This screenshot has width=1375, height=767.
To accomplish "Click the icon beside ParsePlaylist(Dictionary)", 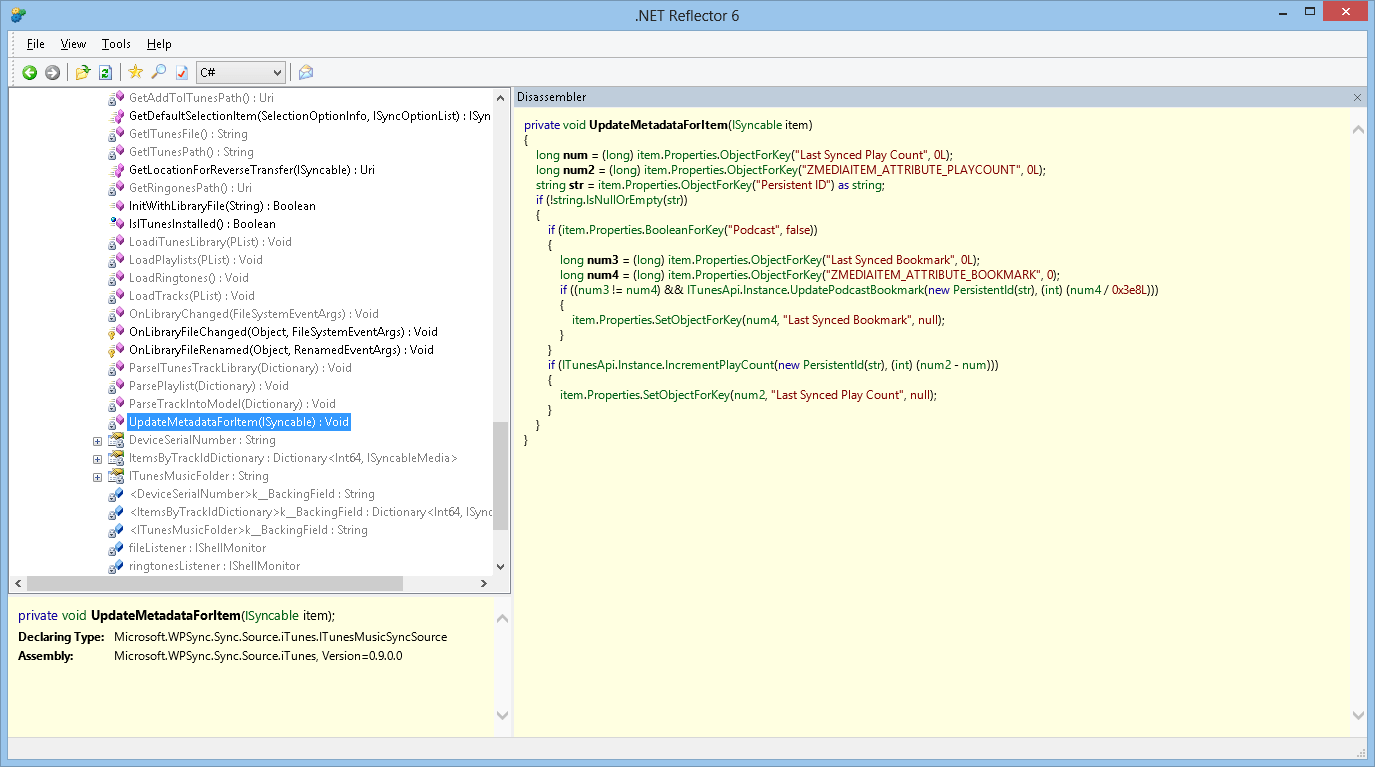I will (116, 386).
